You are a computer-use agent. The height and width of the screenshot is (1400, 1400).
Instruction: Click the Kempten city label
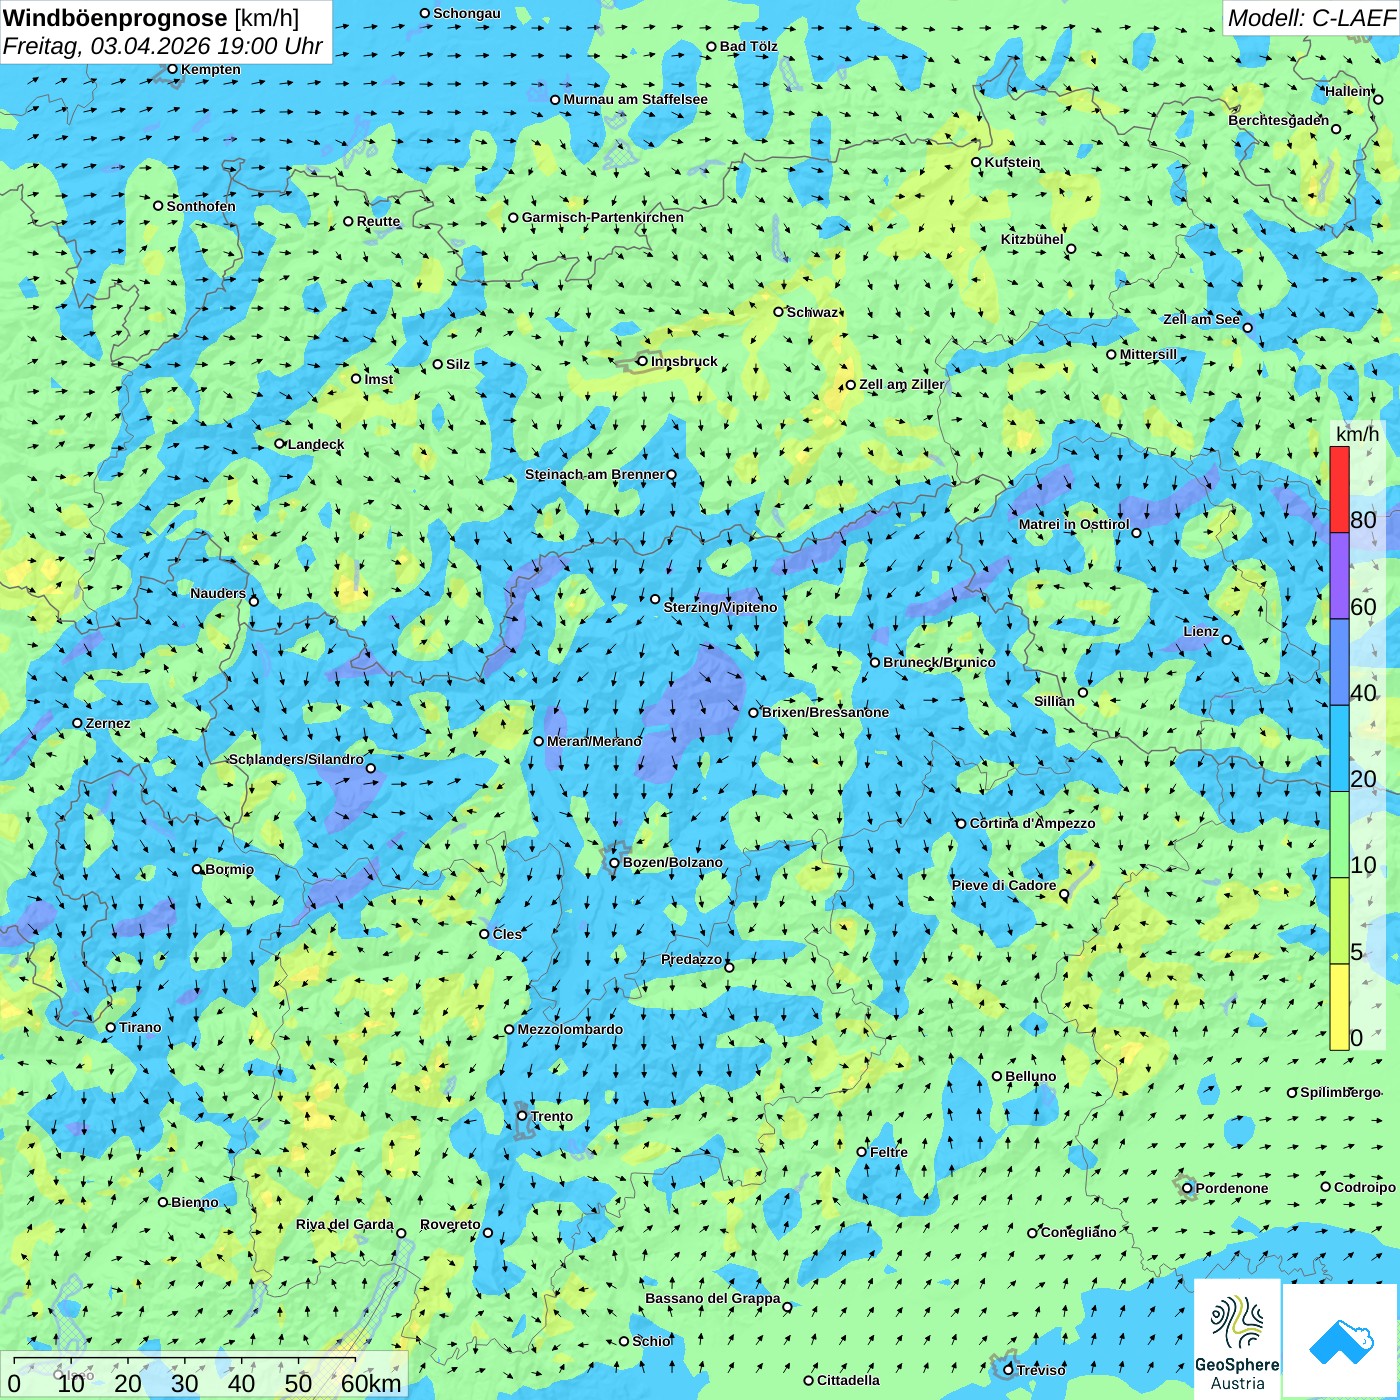[210, 69]
